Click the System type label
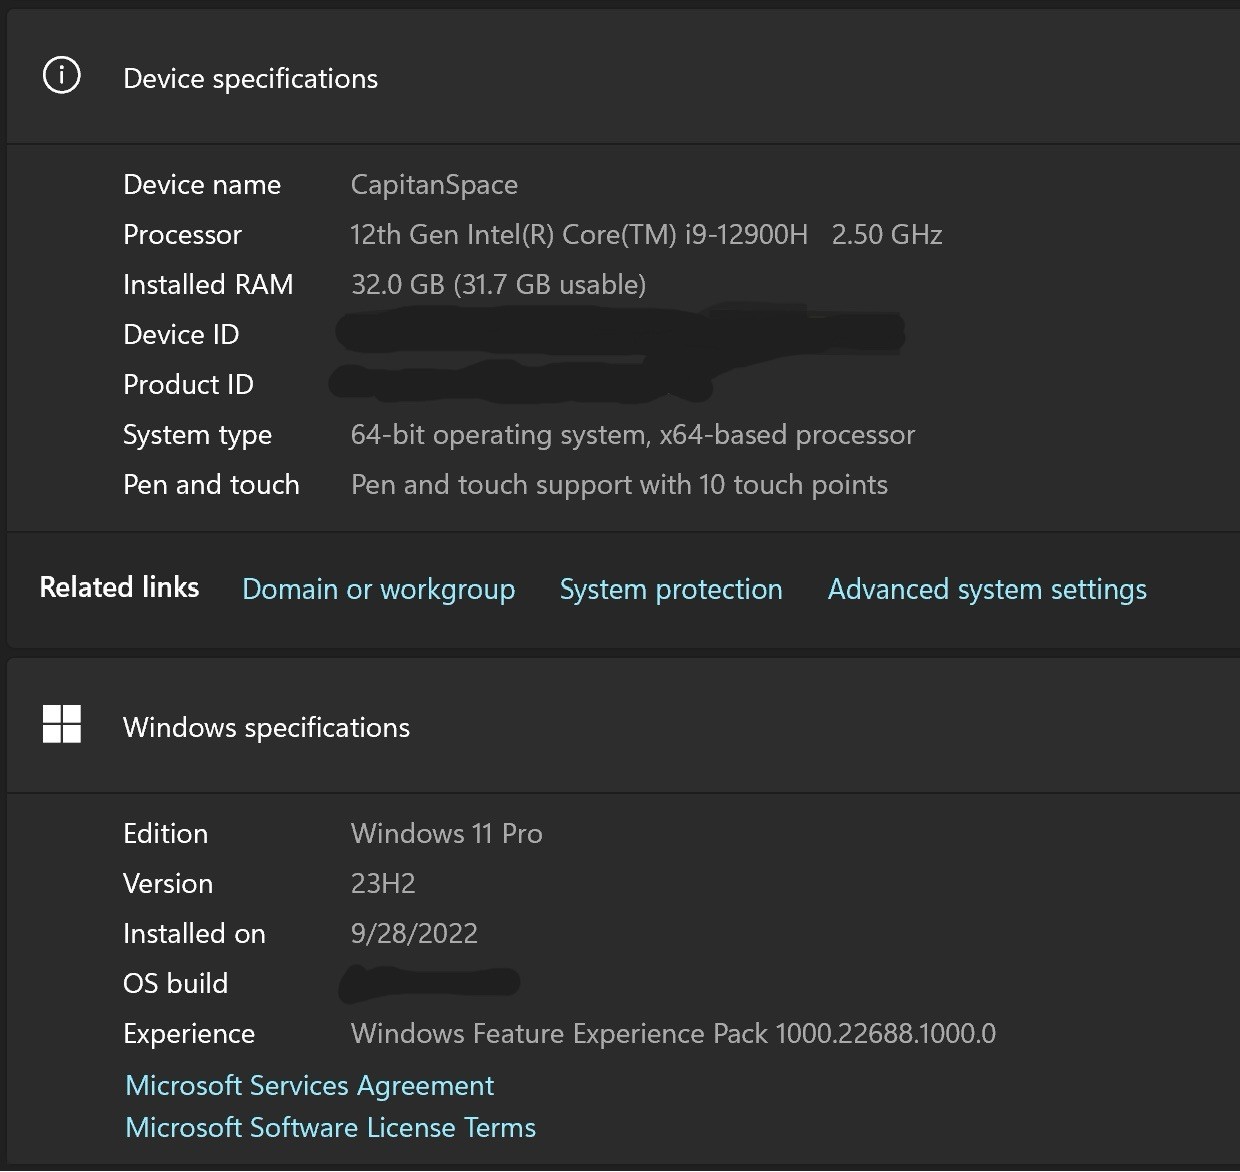 [x=197, y=434]
